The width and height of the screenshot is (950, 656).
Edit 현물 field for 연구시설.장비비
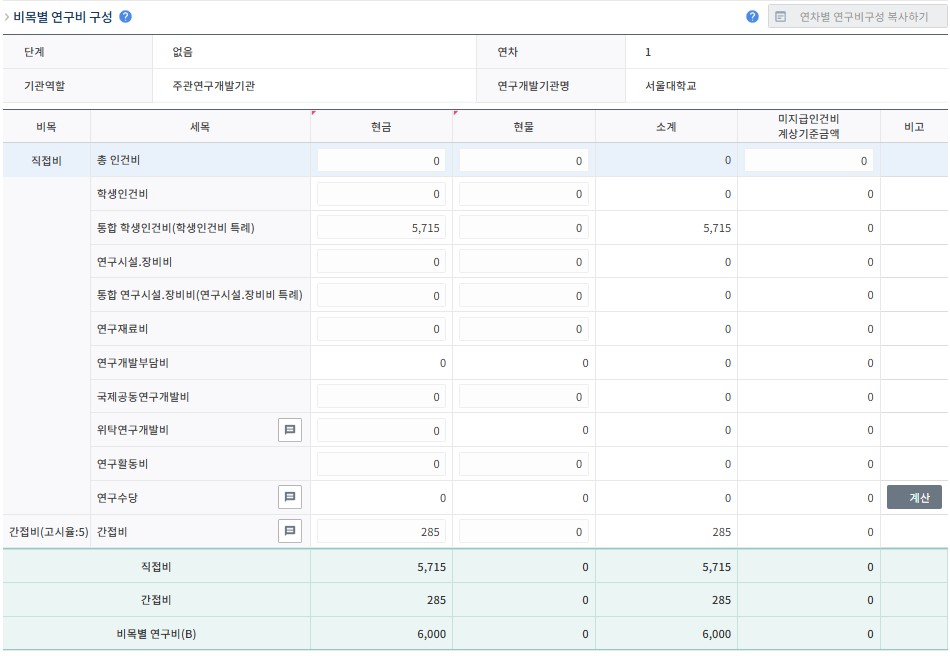pos(523,262)
